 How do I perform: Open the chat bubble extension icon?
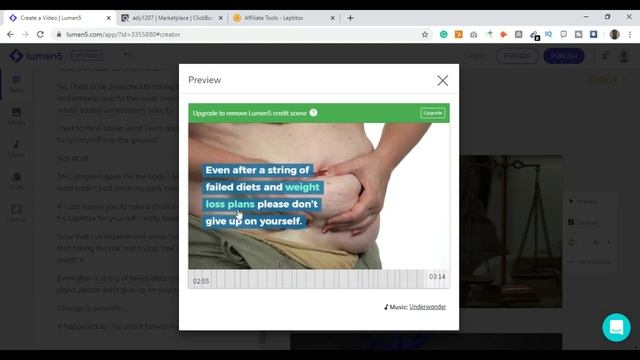click(x=564, y=35)
